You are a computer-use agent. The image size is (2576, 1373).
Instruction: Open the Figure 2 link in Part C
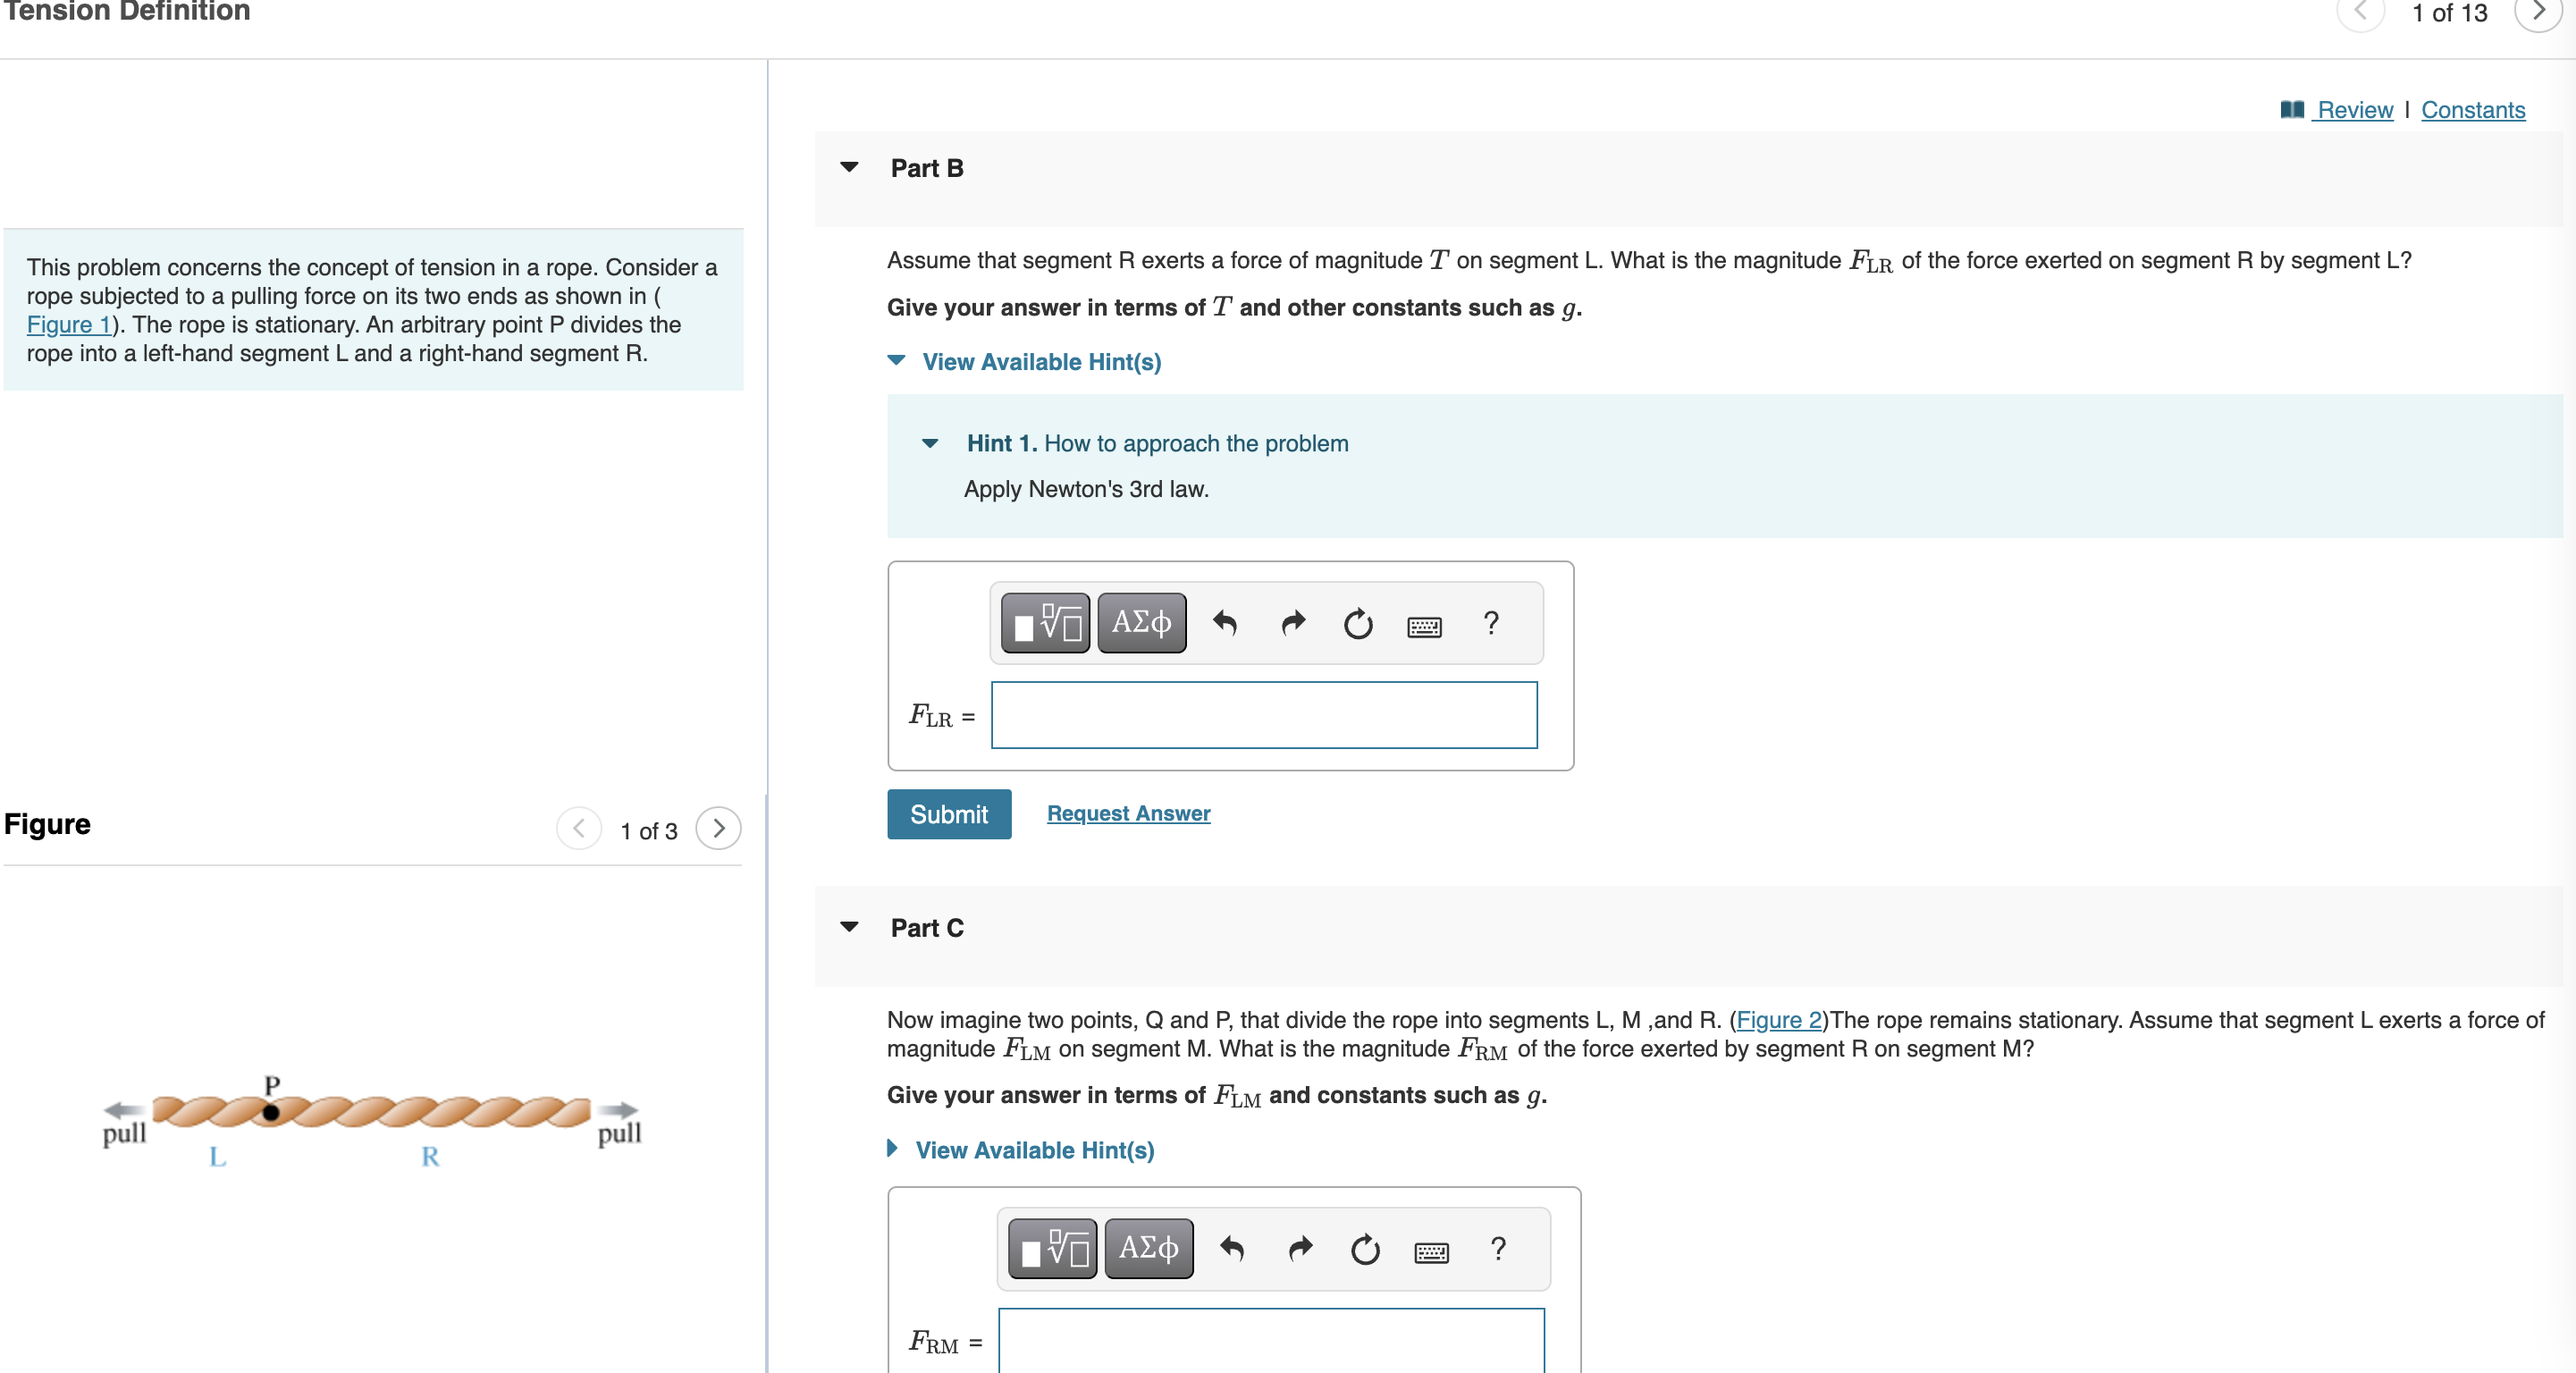point(1779,1020)
